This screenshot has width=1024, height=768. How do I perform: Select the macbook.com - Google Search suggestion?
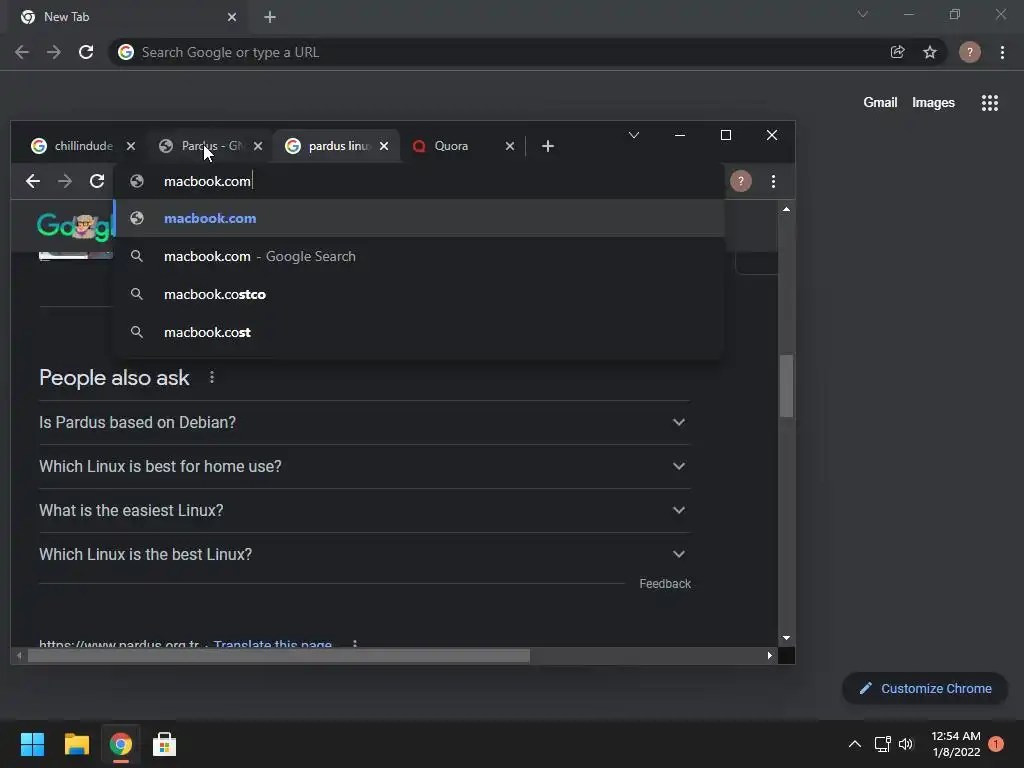[419, 256]
